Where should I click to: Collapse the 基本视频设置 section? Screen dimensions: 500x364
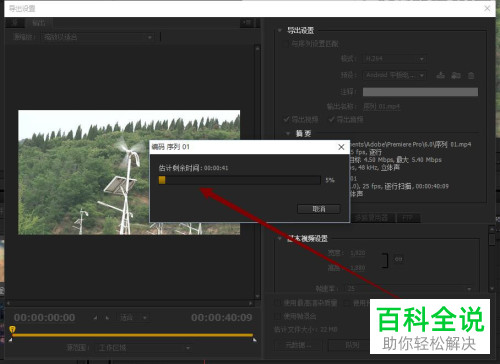pos(280,238)
